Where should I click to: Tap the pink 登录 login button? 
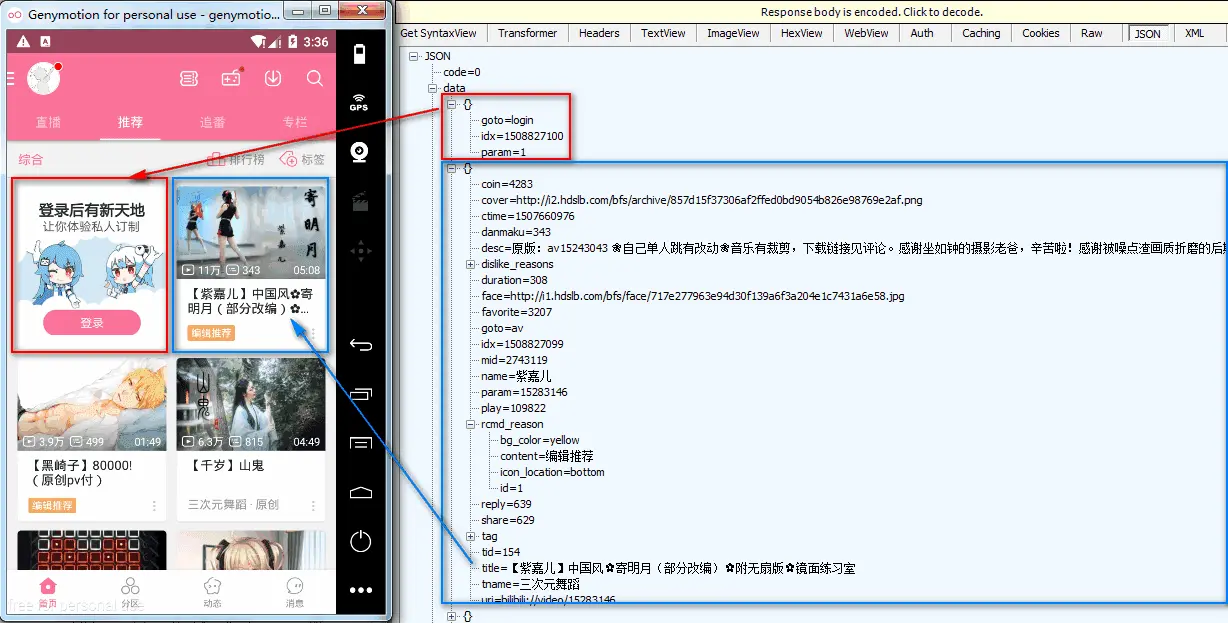(92, 323)
